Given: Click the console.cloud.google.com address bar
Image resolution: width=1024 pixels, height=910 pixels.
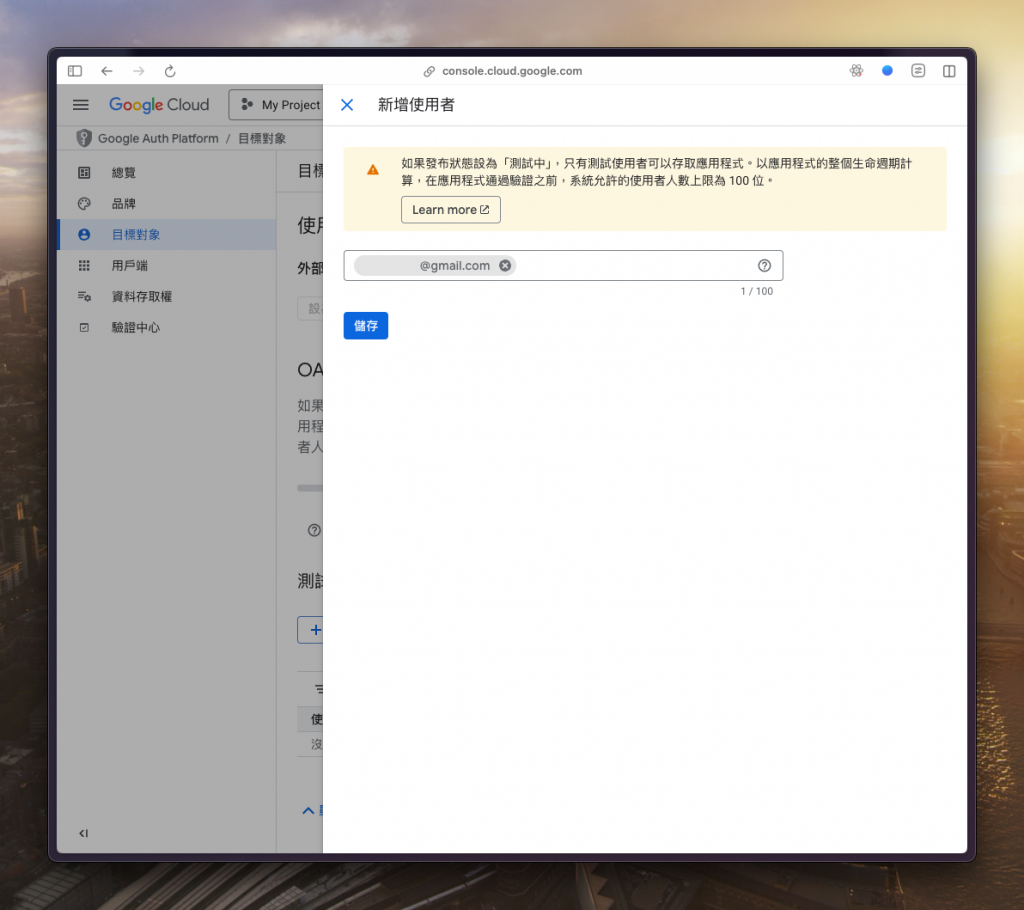Looking at the screenshot, I should [511, 71].
